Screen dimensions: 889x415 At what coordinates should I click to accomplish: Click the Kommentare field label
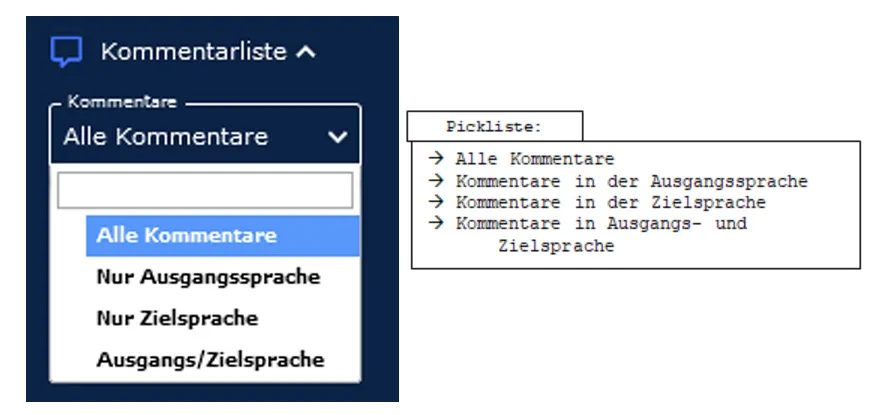(x=122, y=103)
